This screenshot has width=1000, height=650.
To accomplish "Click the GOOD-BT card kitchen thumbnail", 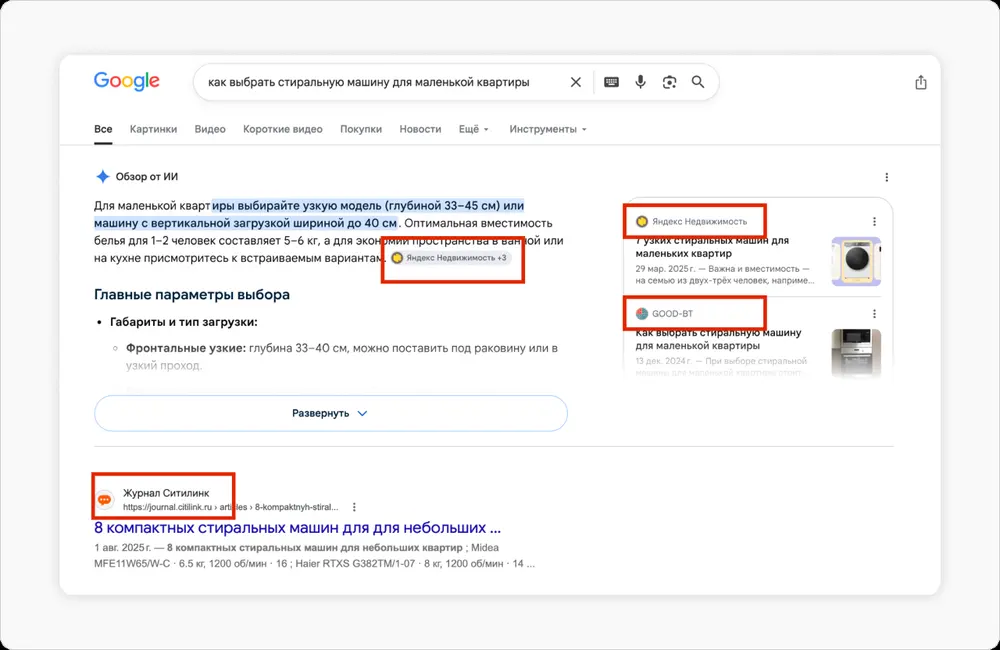I will pos(857,352).
